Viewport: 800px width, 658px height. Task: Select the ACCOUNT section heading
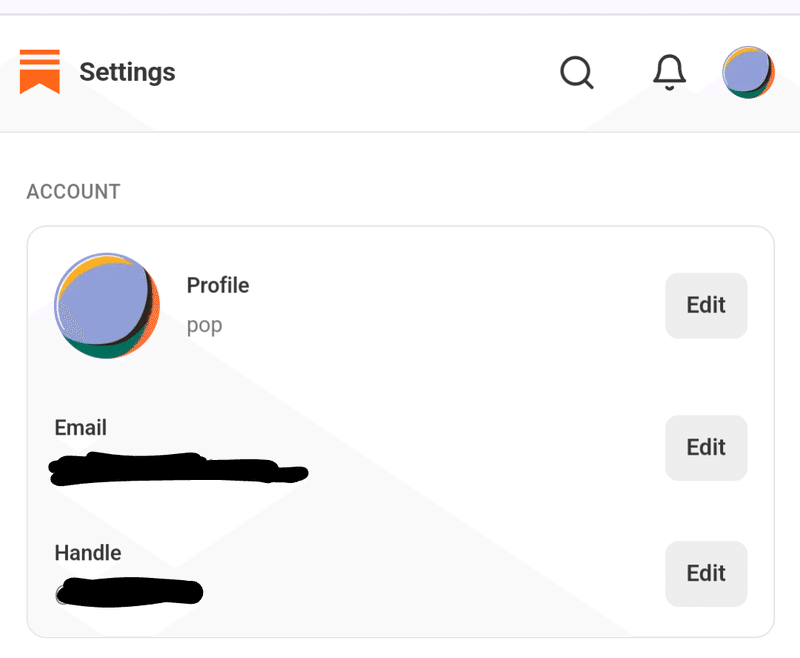[x=73, y=192]
